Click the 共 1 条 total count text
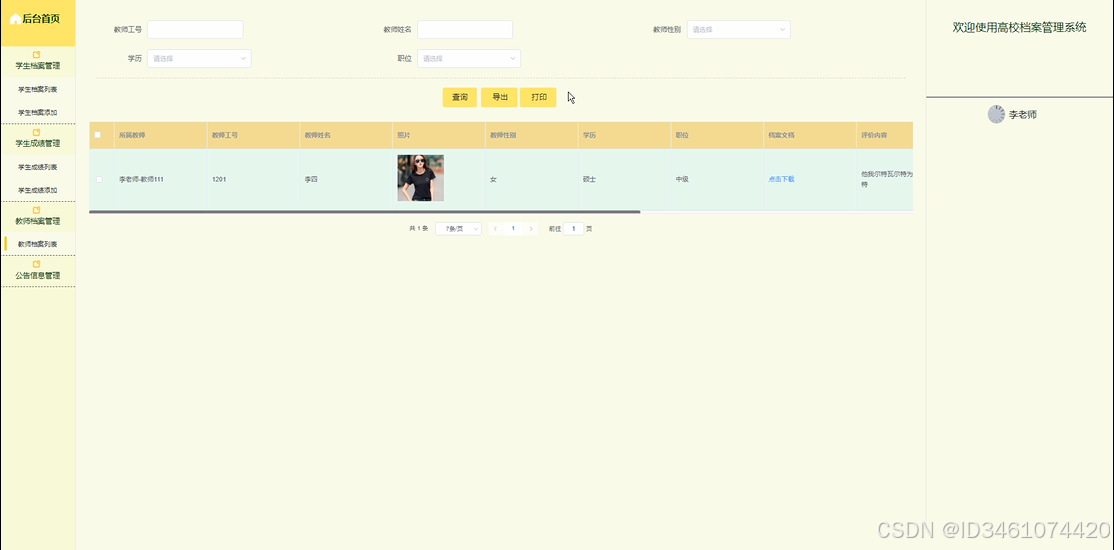The height and width of the screenshot is (550, 1114). point(418,229)
